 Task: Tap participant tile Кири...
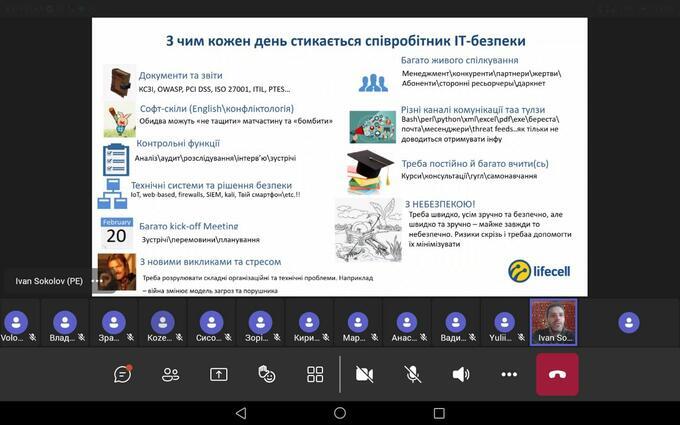point(309,322)
